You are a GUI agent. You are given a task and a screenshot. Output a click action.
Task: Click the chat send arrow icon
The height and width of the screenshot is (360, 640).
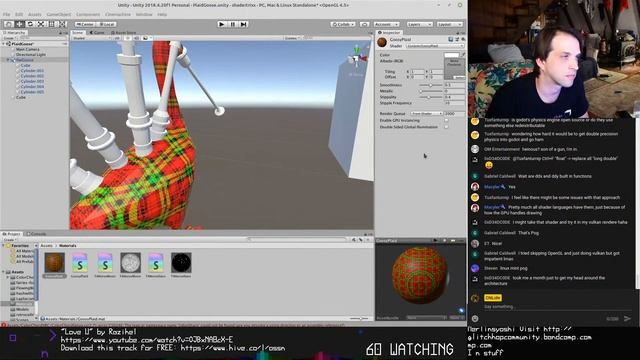(627, 319)
